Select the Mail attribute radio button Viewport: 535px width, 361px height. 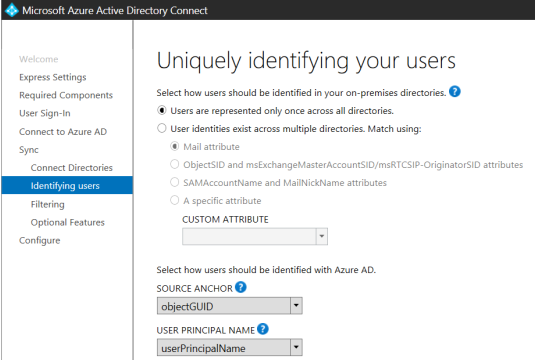(174, 147)
